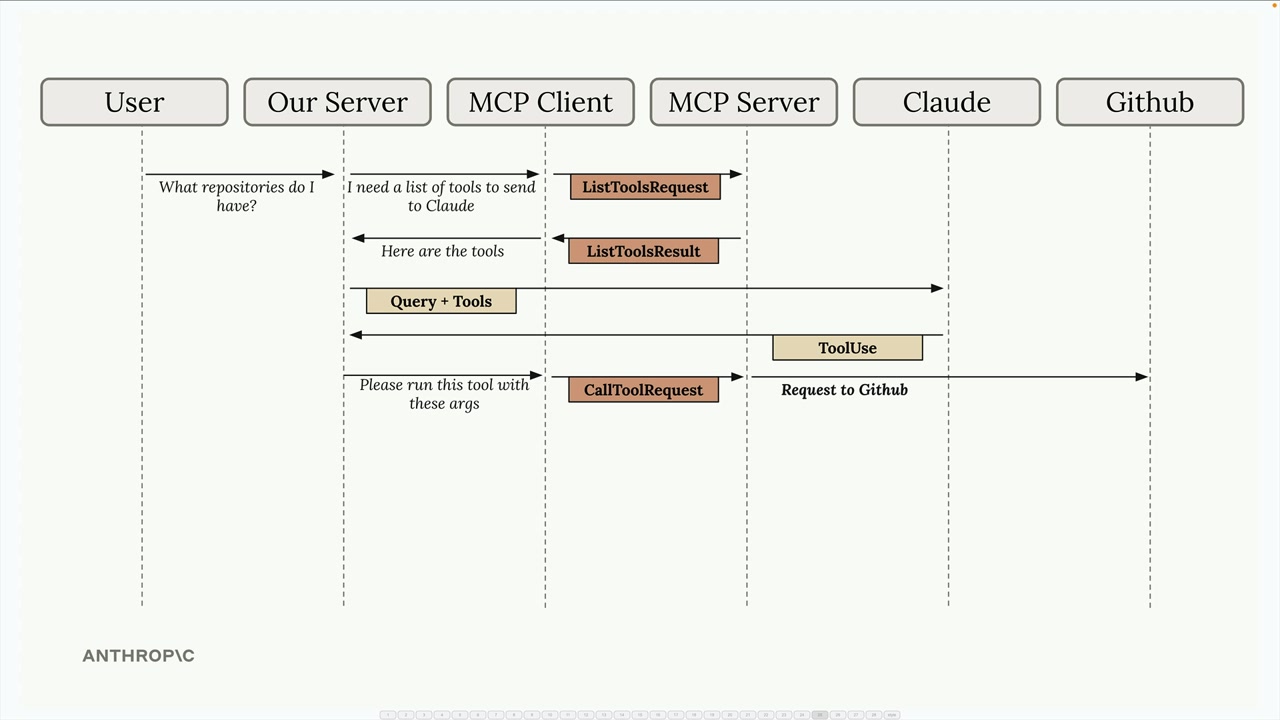Screen dimensions: 1280x720
Task: Select the Github participant box
Action: click(x=1149, y=102)
